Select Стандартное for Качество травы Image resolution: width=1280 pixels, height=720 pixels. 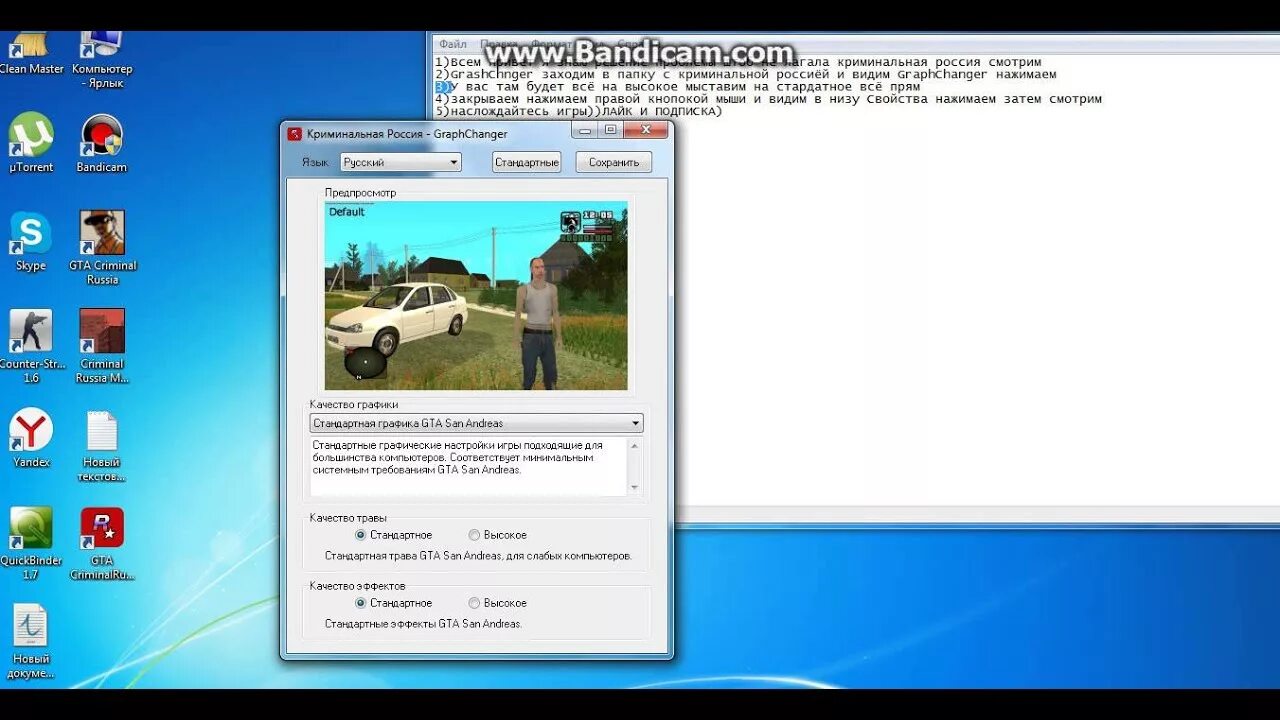click(x=394, y=535)
